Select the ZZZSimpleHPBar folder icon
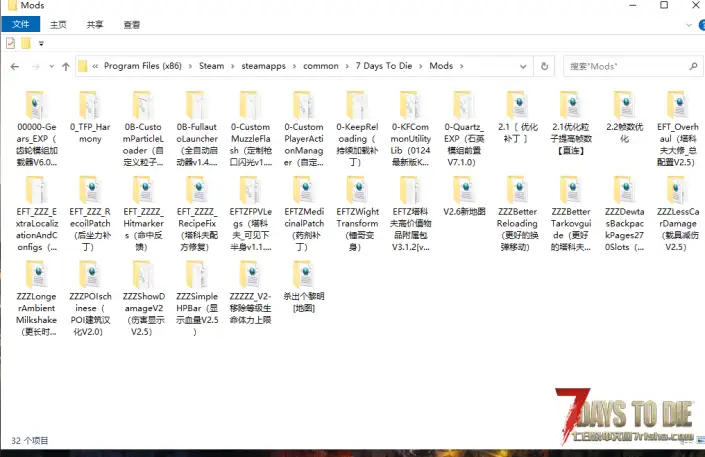 click(x=197, y=274)
